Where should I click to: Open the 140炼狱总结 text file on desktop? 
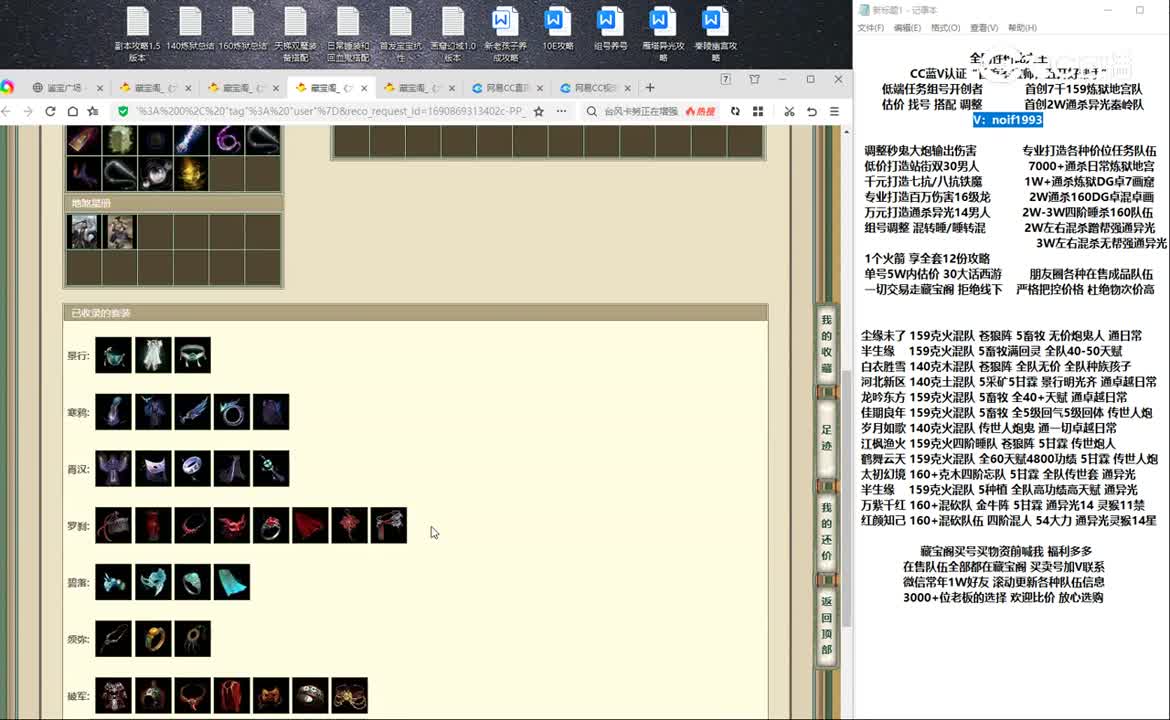click(190, 28)
